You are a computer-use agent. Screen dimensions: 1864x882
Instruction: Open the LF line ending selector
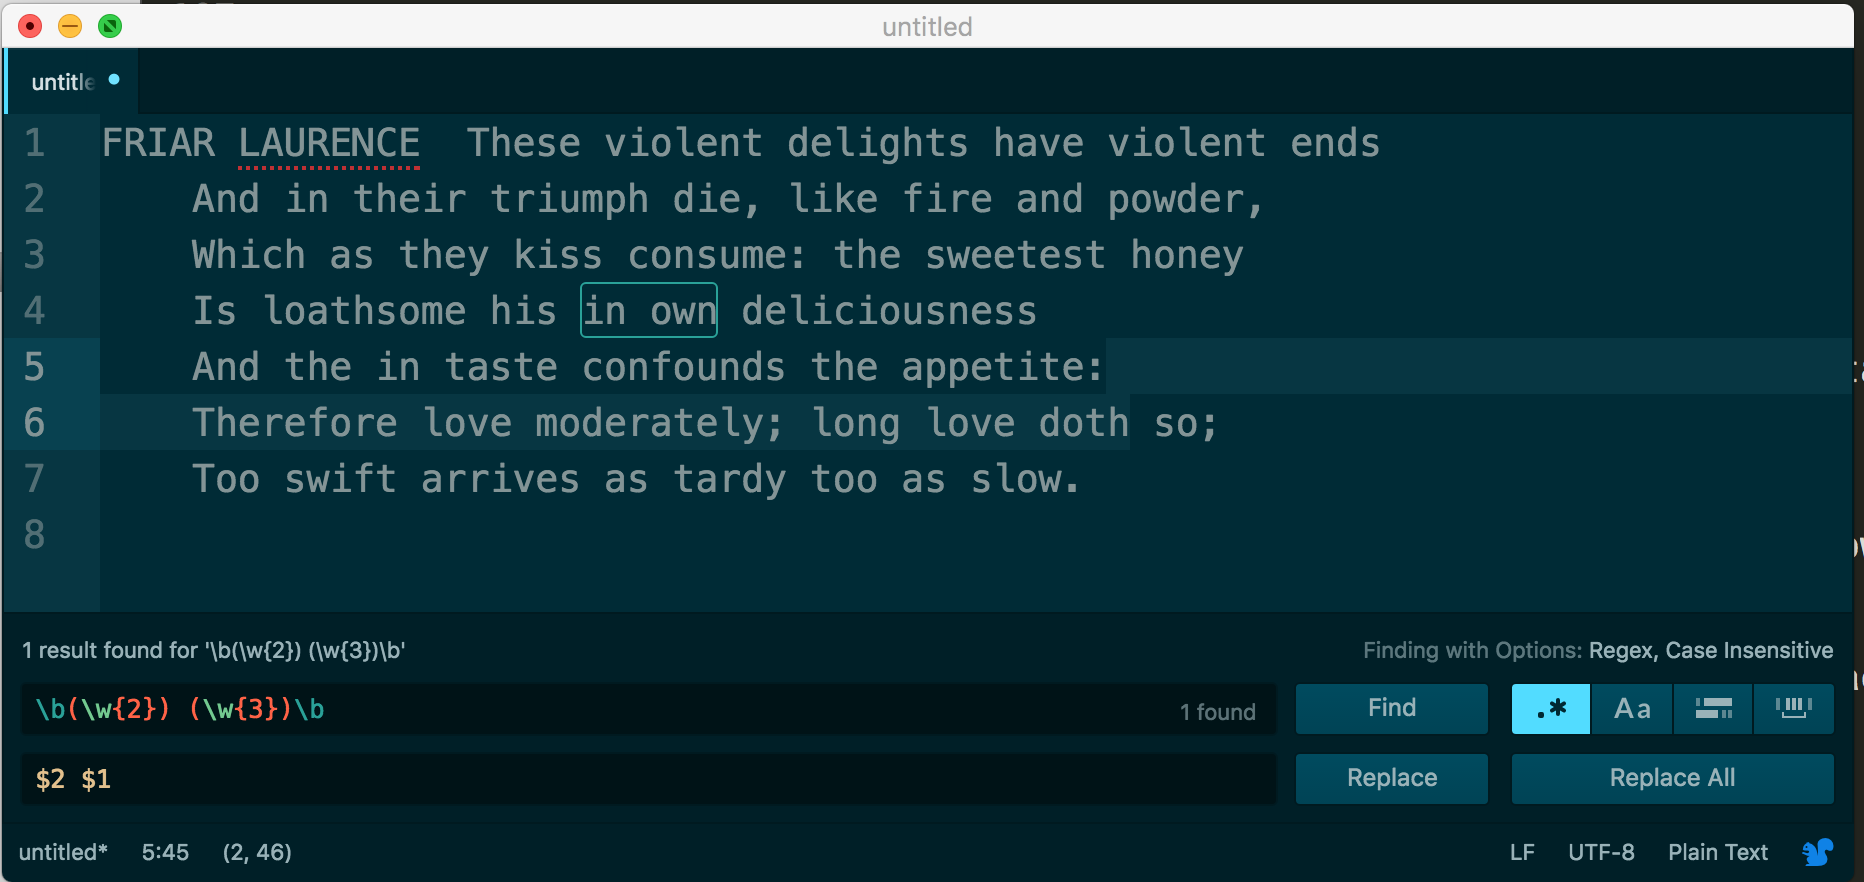pos(1522,852)
